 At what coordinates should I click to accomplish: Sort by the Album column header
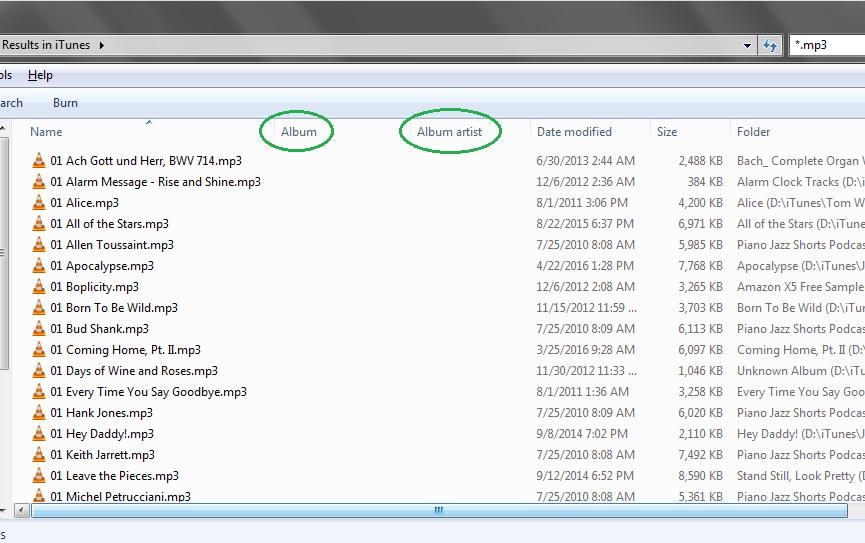pyautogui.click(x=298, y=132)
